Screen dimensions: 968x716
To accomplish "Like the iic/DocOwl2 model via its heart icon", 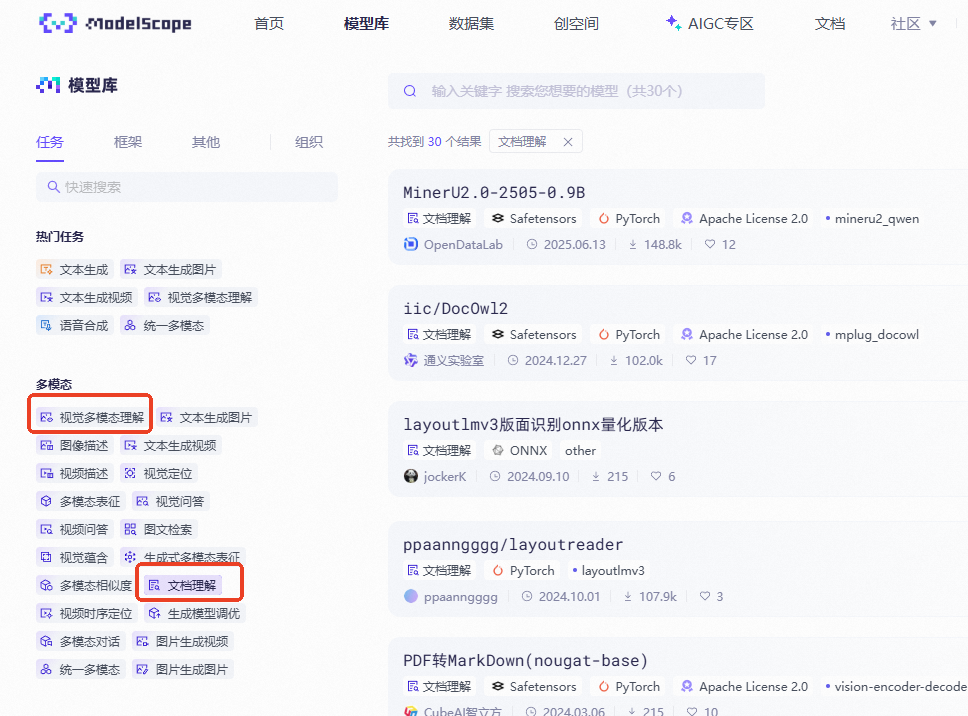I will [x=691, y=360].
